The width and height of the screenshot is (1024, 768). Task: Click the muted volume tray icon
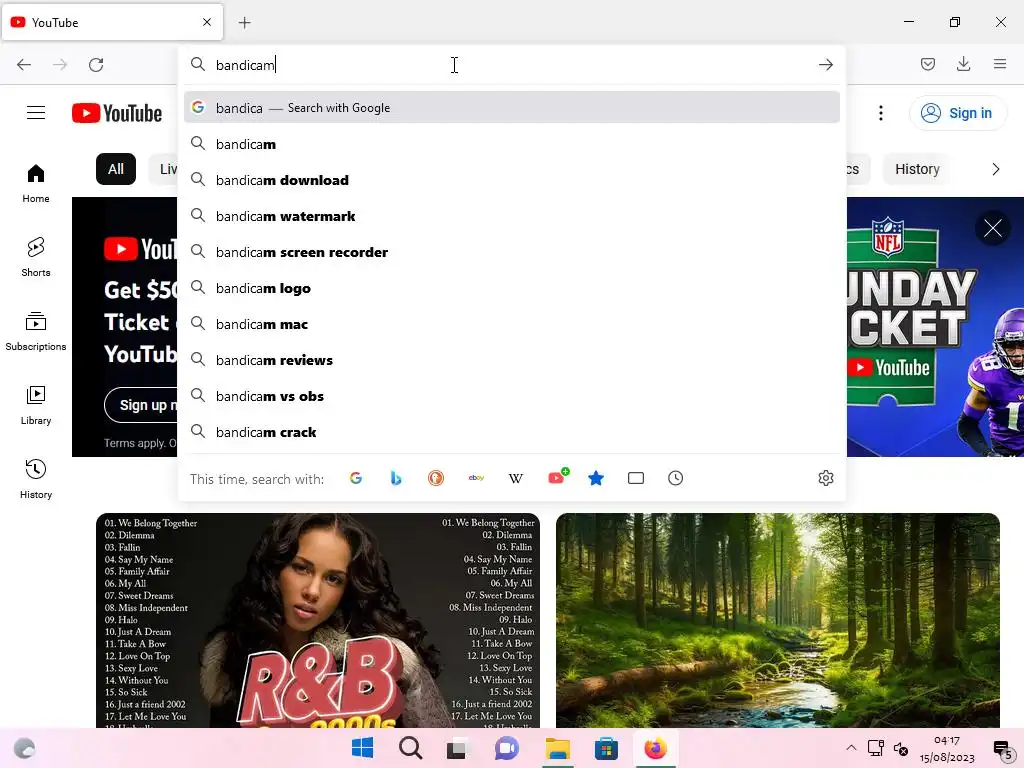[901, 748]
